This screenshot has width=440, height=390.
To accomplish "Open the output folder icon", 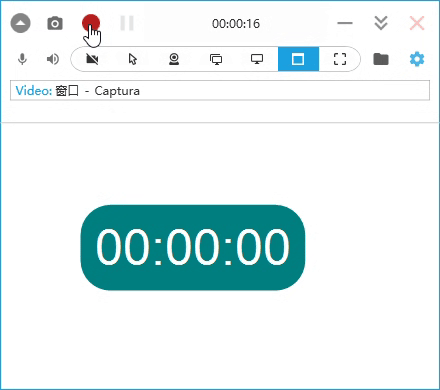I will (x=381, y=59).
